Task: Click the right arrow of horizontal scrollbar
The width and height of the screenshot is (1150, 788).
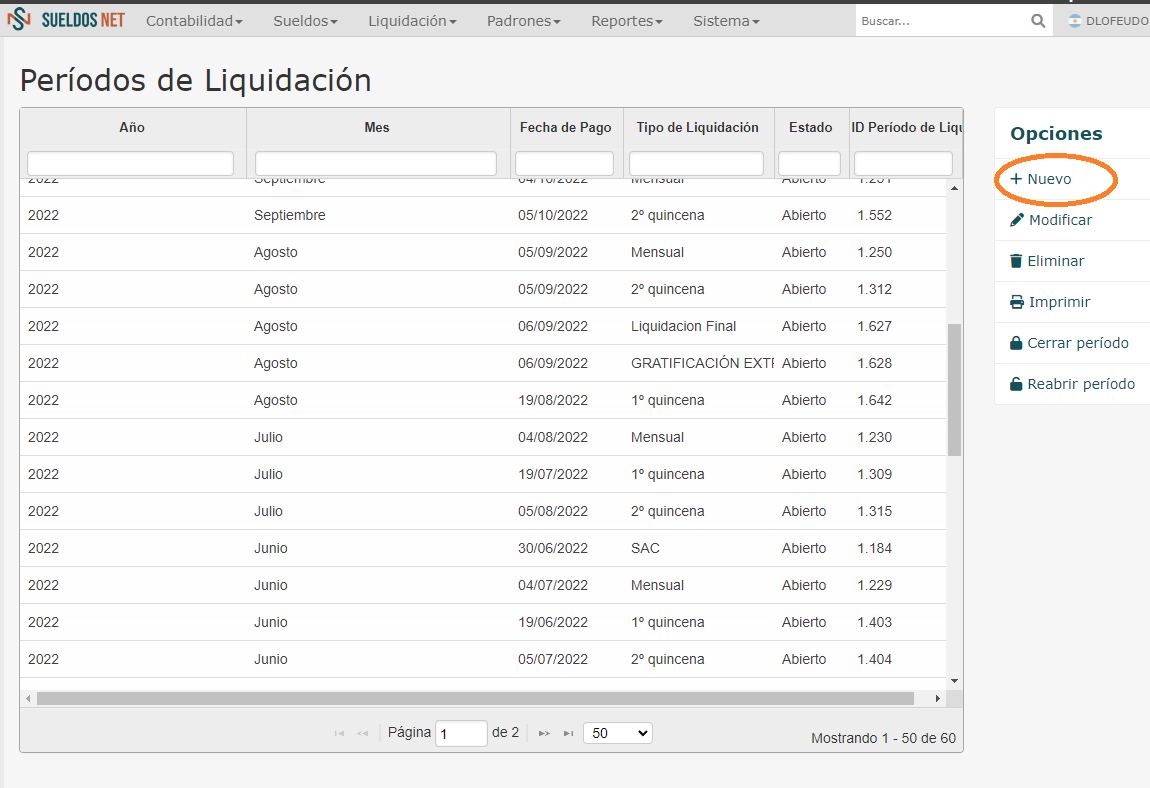Action: [x=937, y=698]
